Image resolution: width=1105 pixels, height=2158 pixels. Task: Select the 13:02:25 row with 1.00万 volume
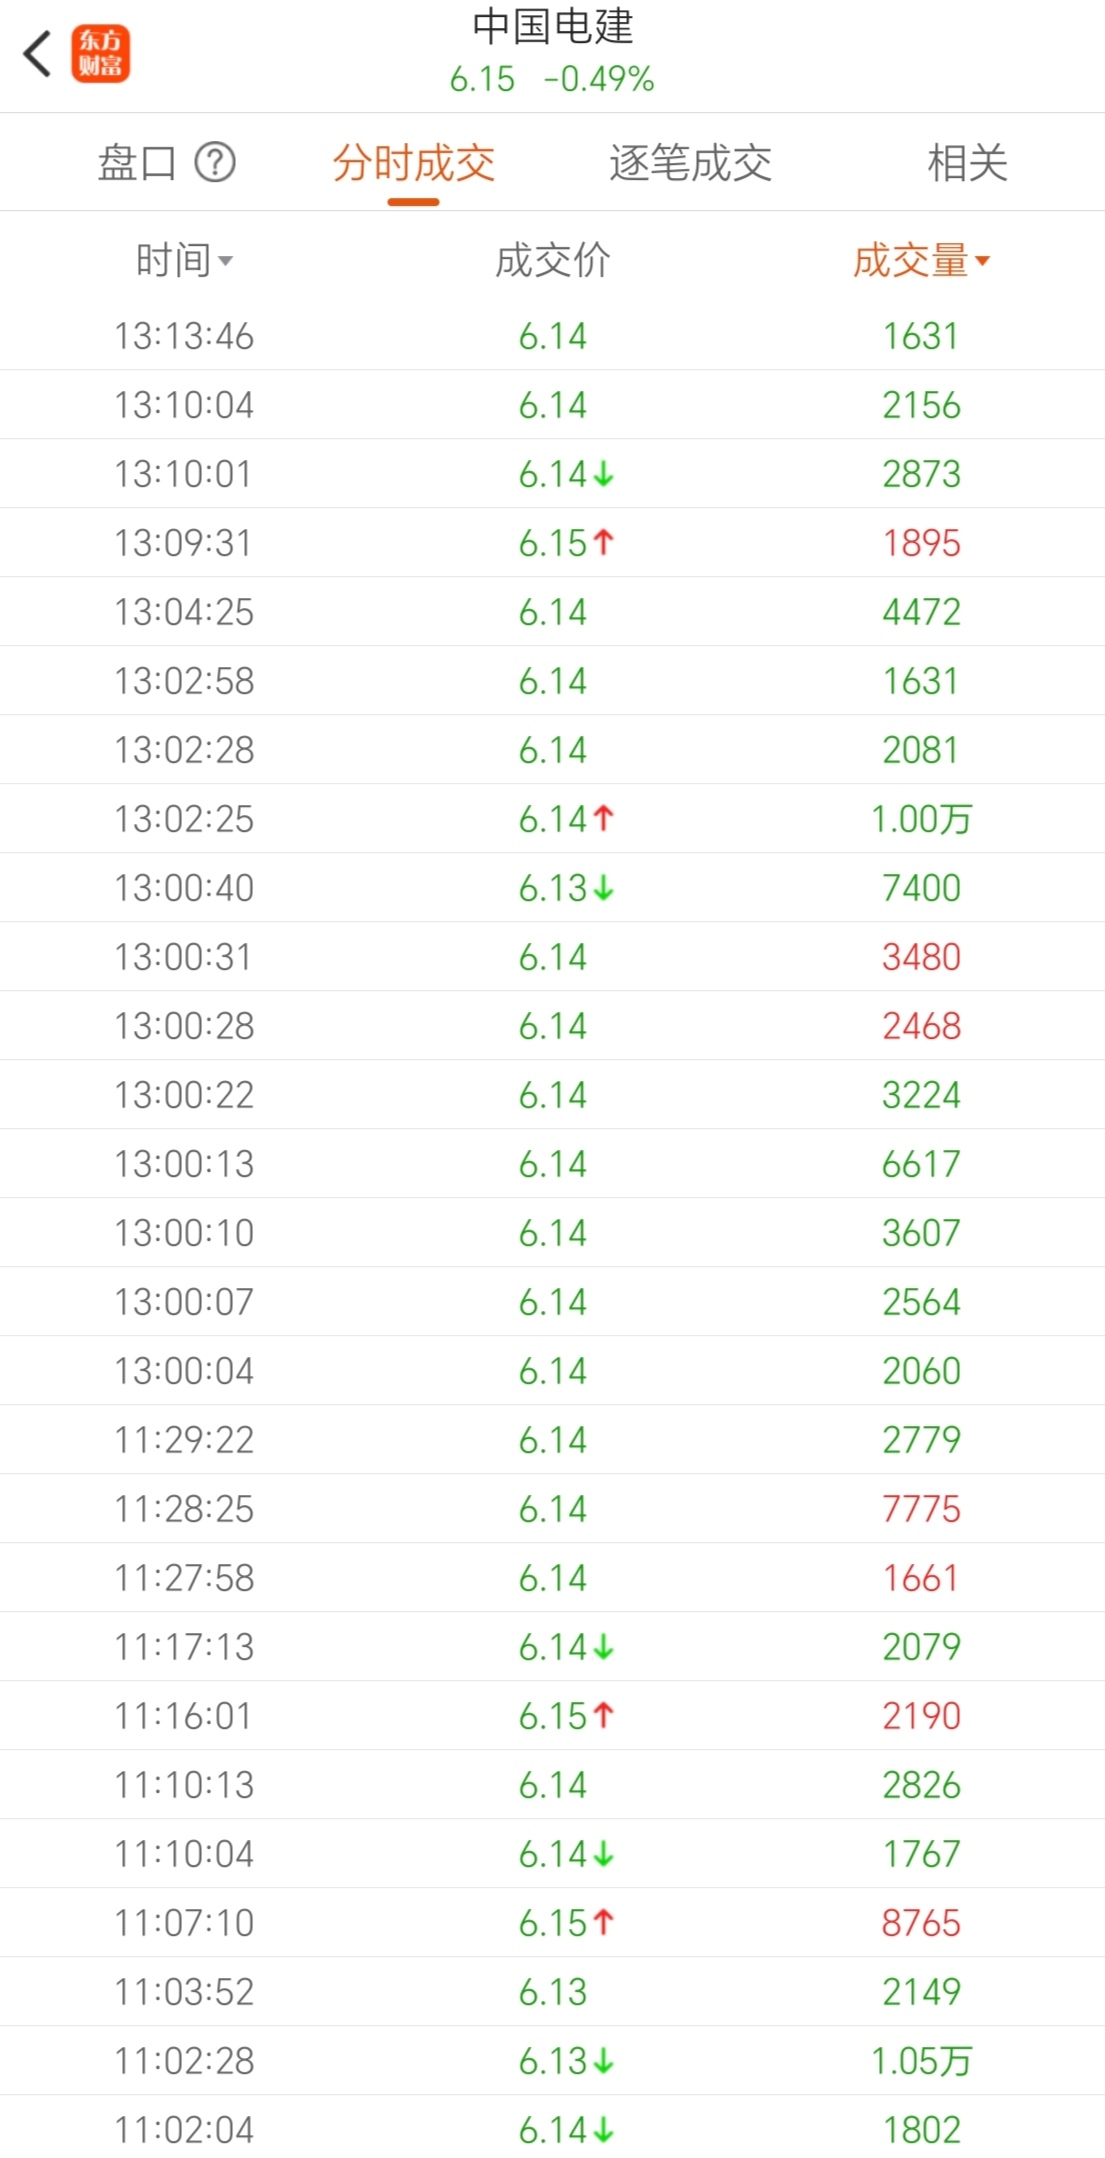click(552, 819)
